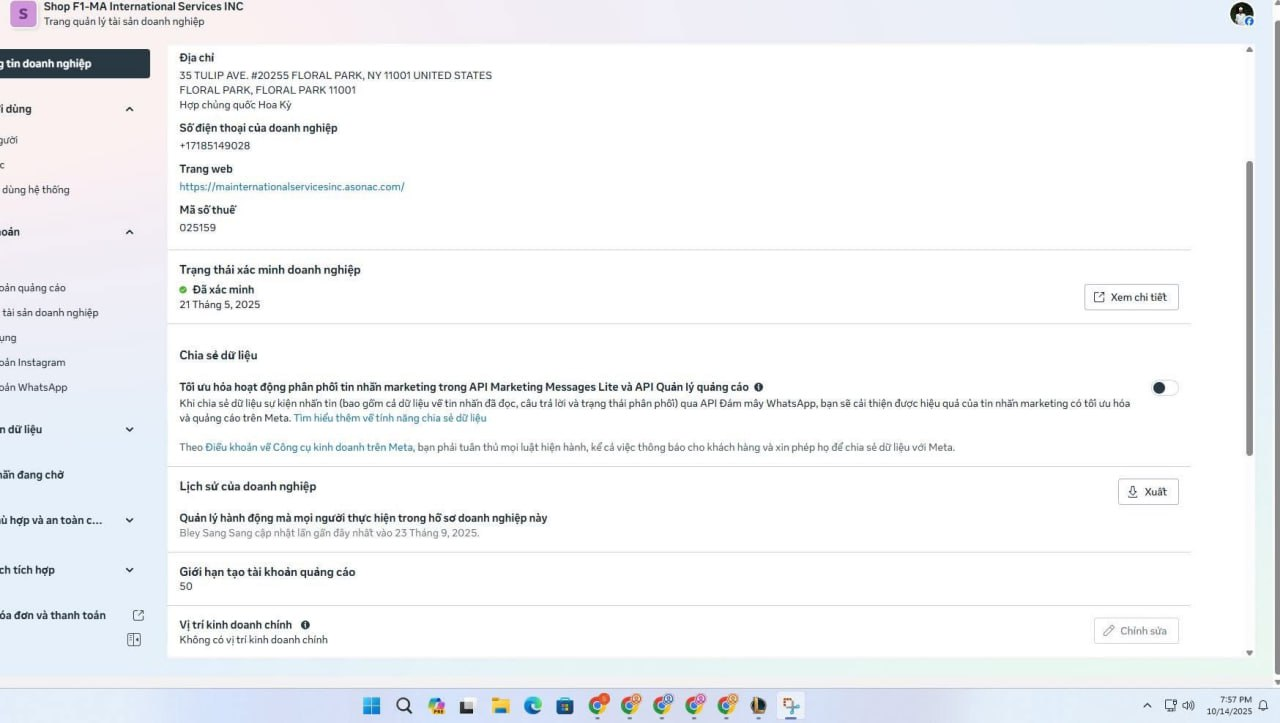Open Microsoft Store from the taskbar

coord(565,706)
